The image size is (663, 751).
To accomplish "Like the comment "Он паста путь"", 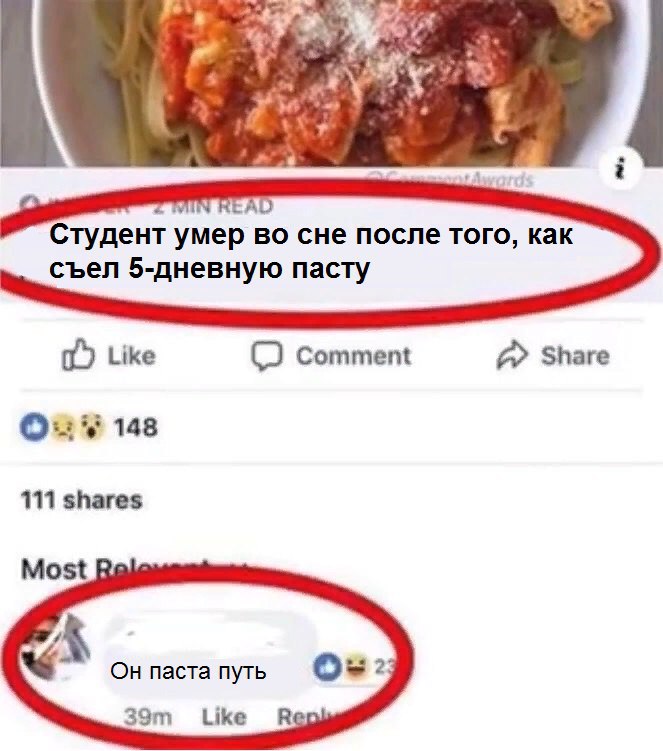I will point(224,717).
